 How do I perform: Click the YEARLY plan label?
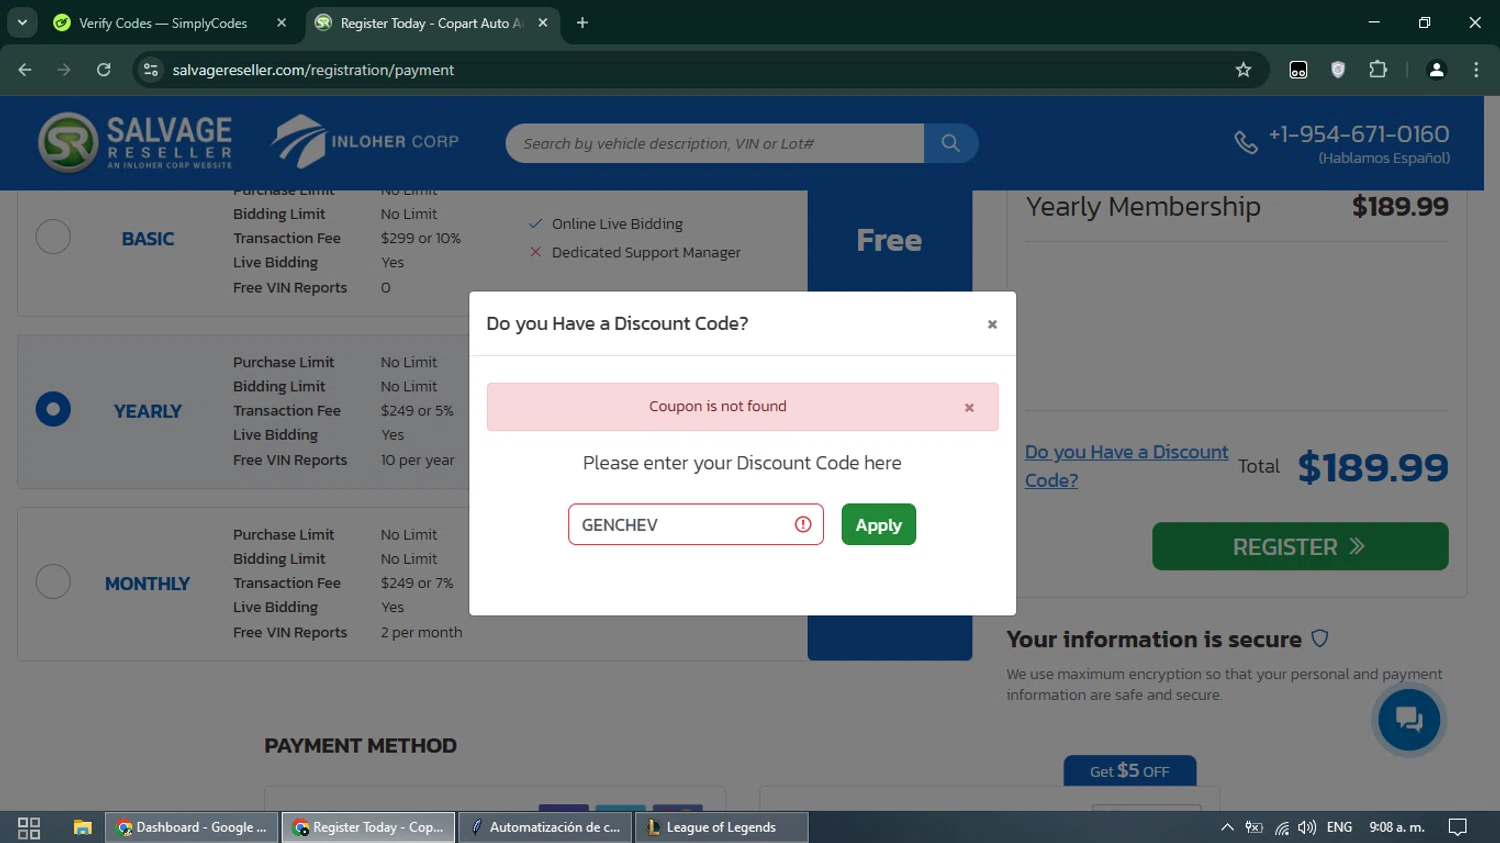(x=147, y=411)
